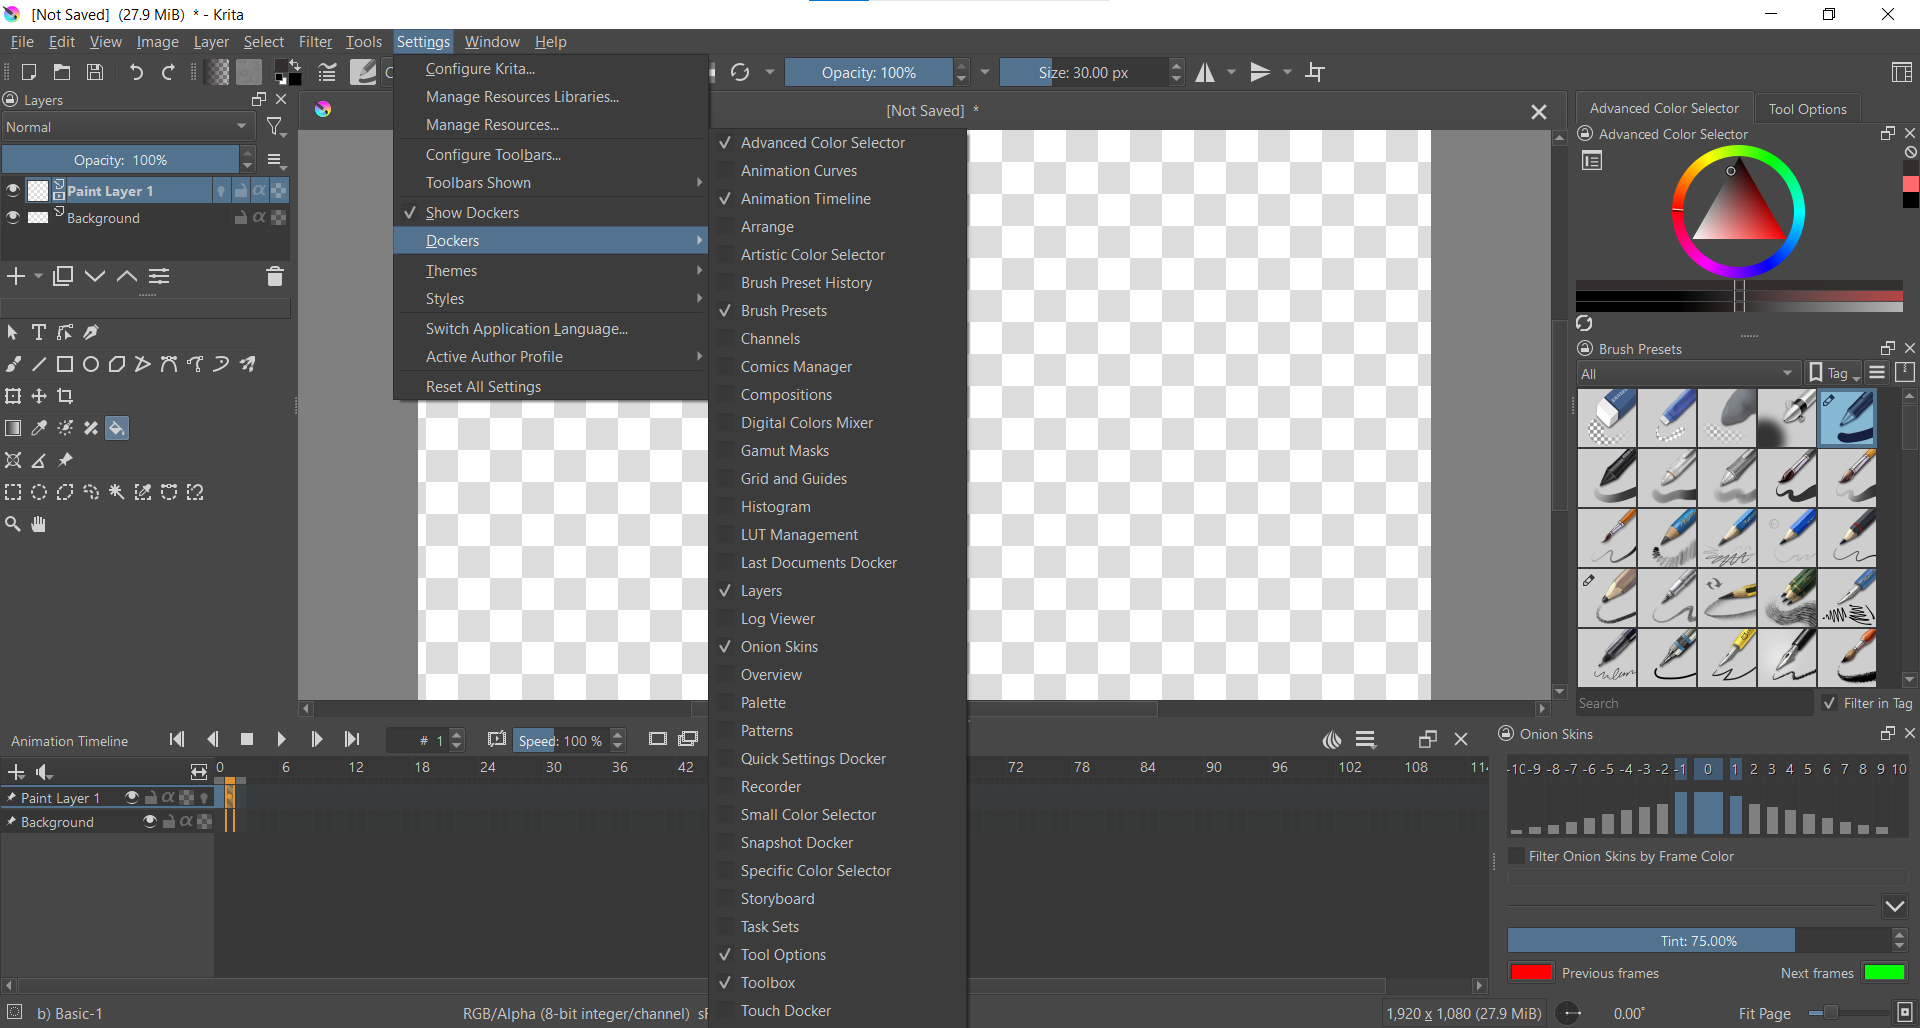This screenshot has height=1028, width=1920.
Task: Click the Save document icon
Action: point(95,72)
